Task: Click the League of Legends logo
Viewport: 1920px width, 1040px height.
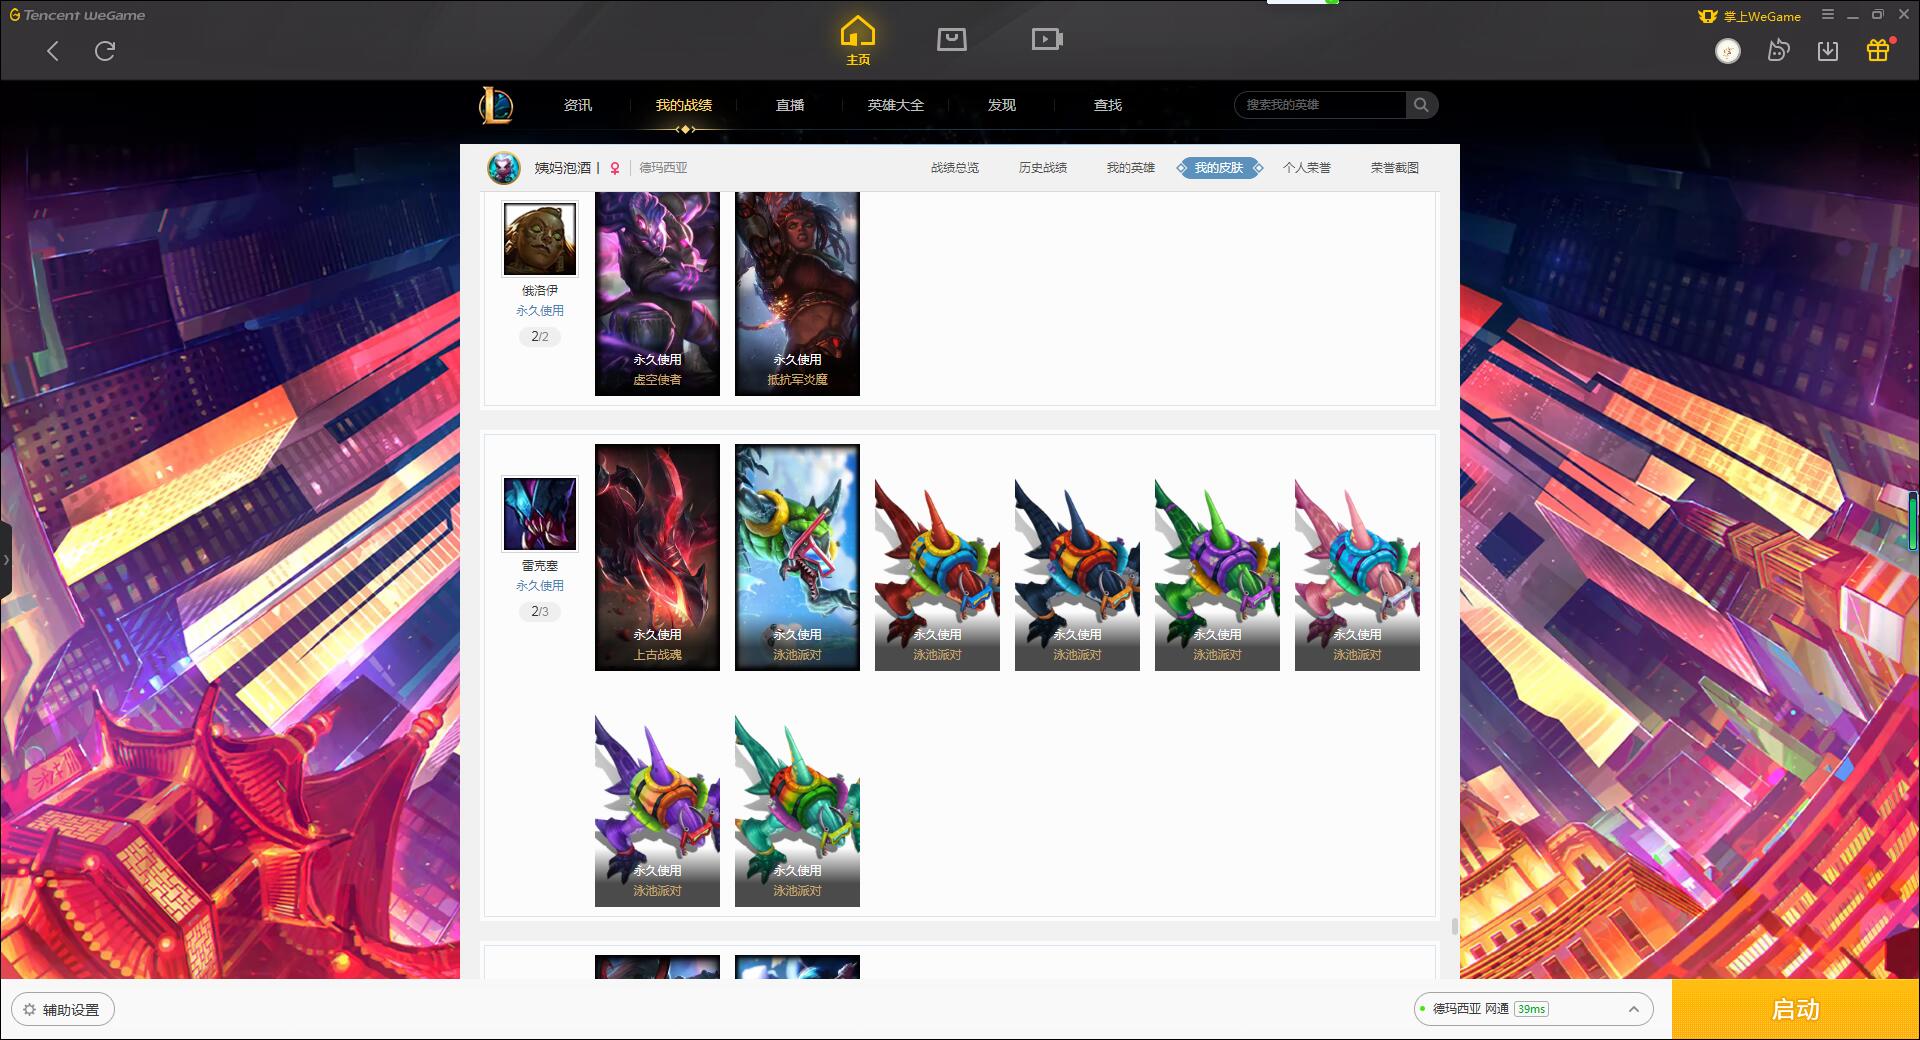Action: click(496, 105)
